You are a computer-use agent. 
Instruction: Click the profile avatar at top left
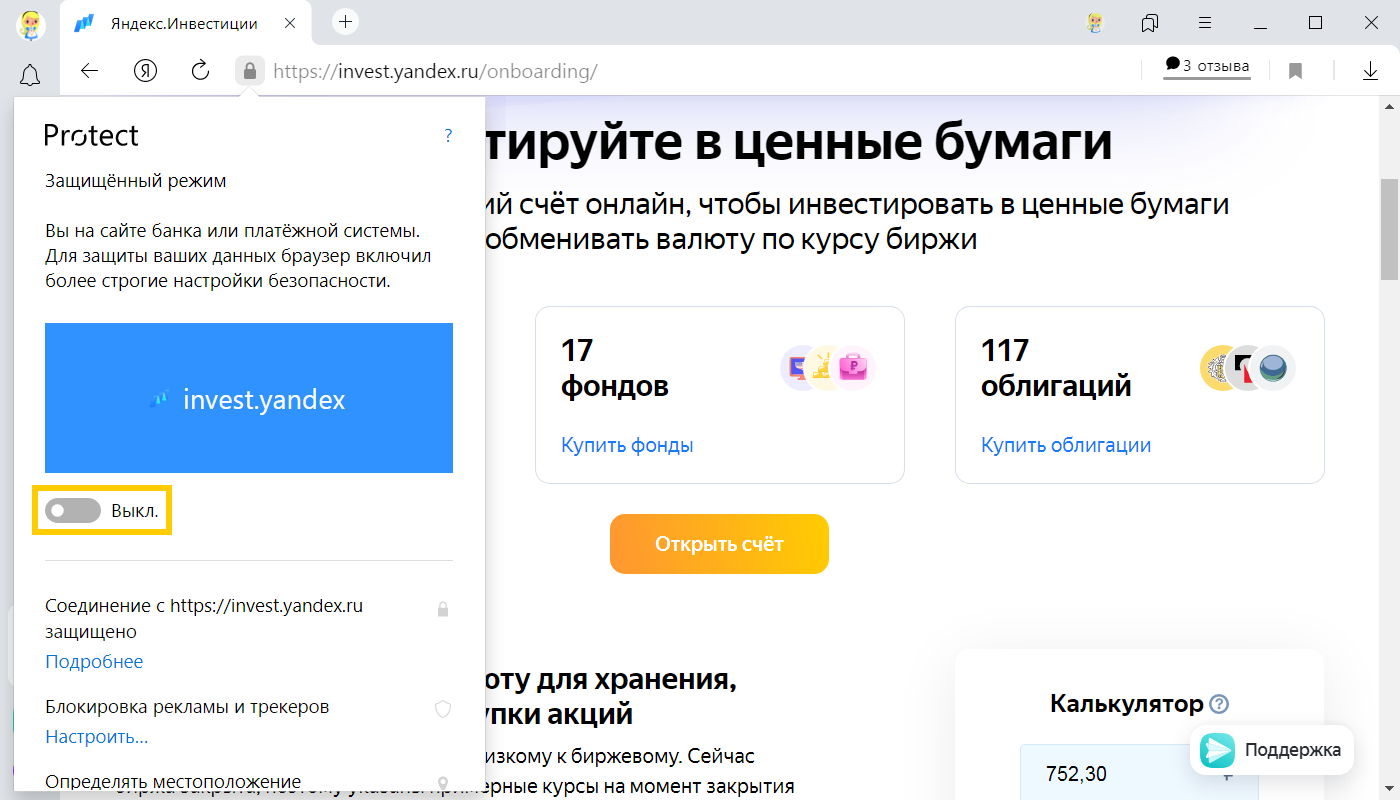[x=30, y=23]
